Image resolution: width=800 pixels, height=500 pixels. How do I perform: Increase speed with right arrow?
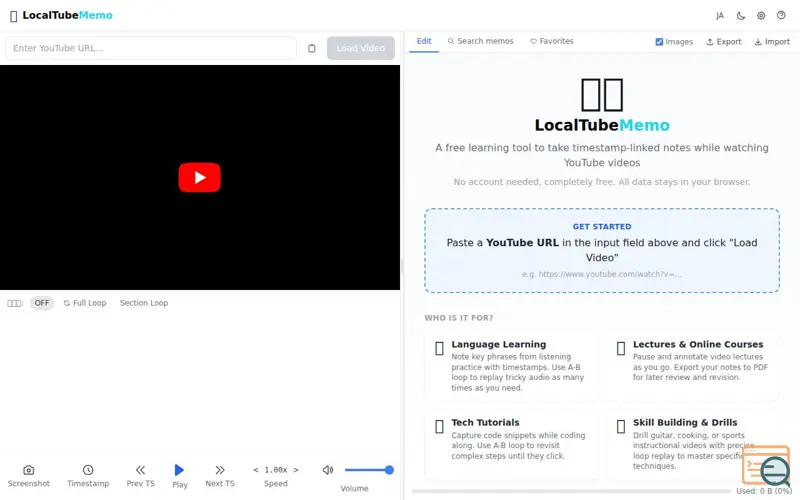(x=296, y=470)
